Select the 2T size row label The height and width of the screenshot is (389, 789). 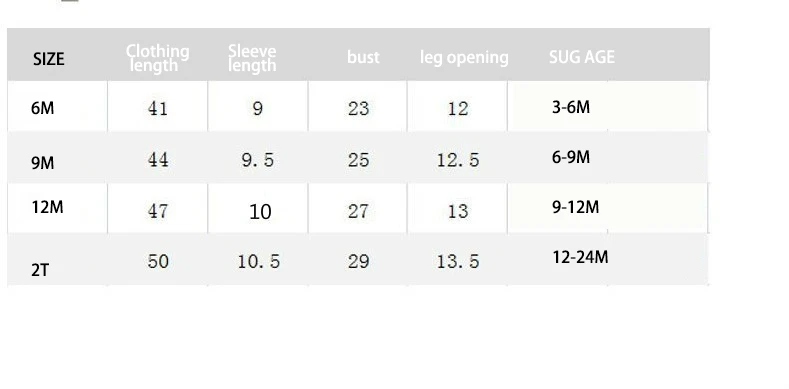[40, 270]
